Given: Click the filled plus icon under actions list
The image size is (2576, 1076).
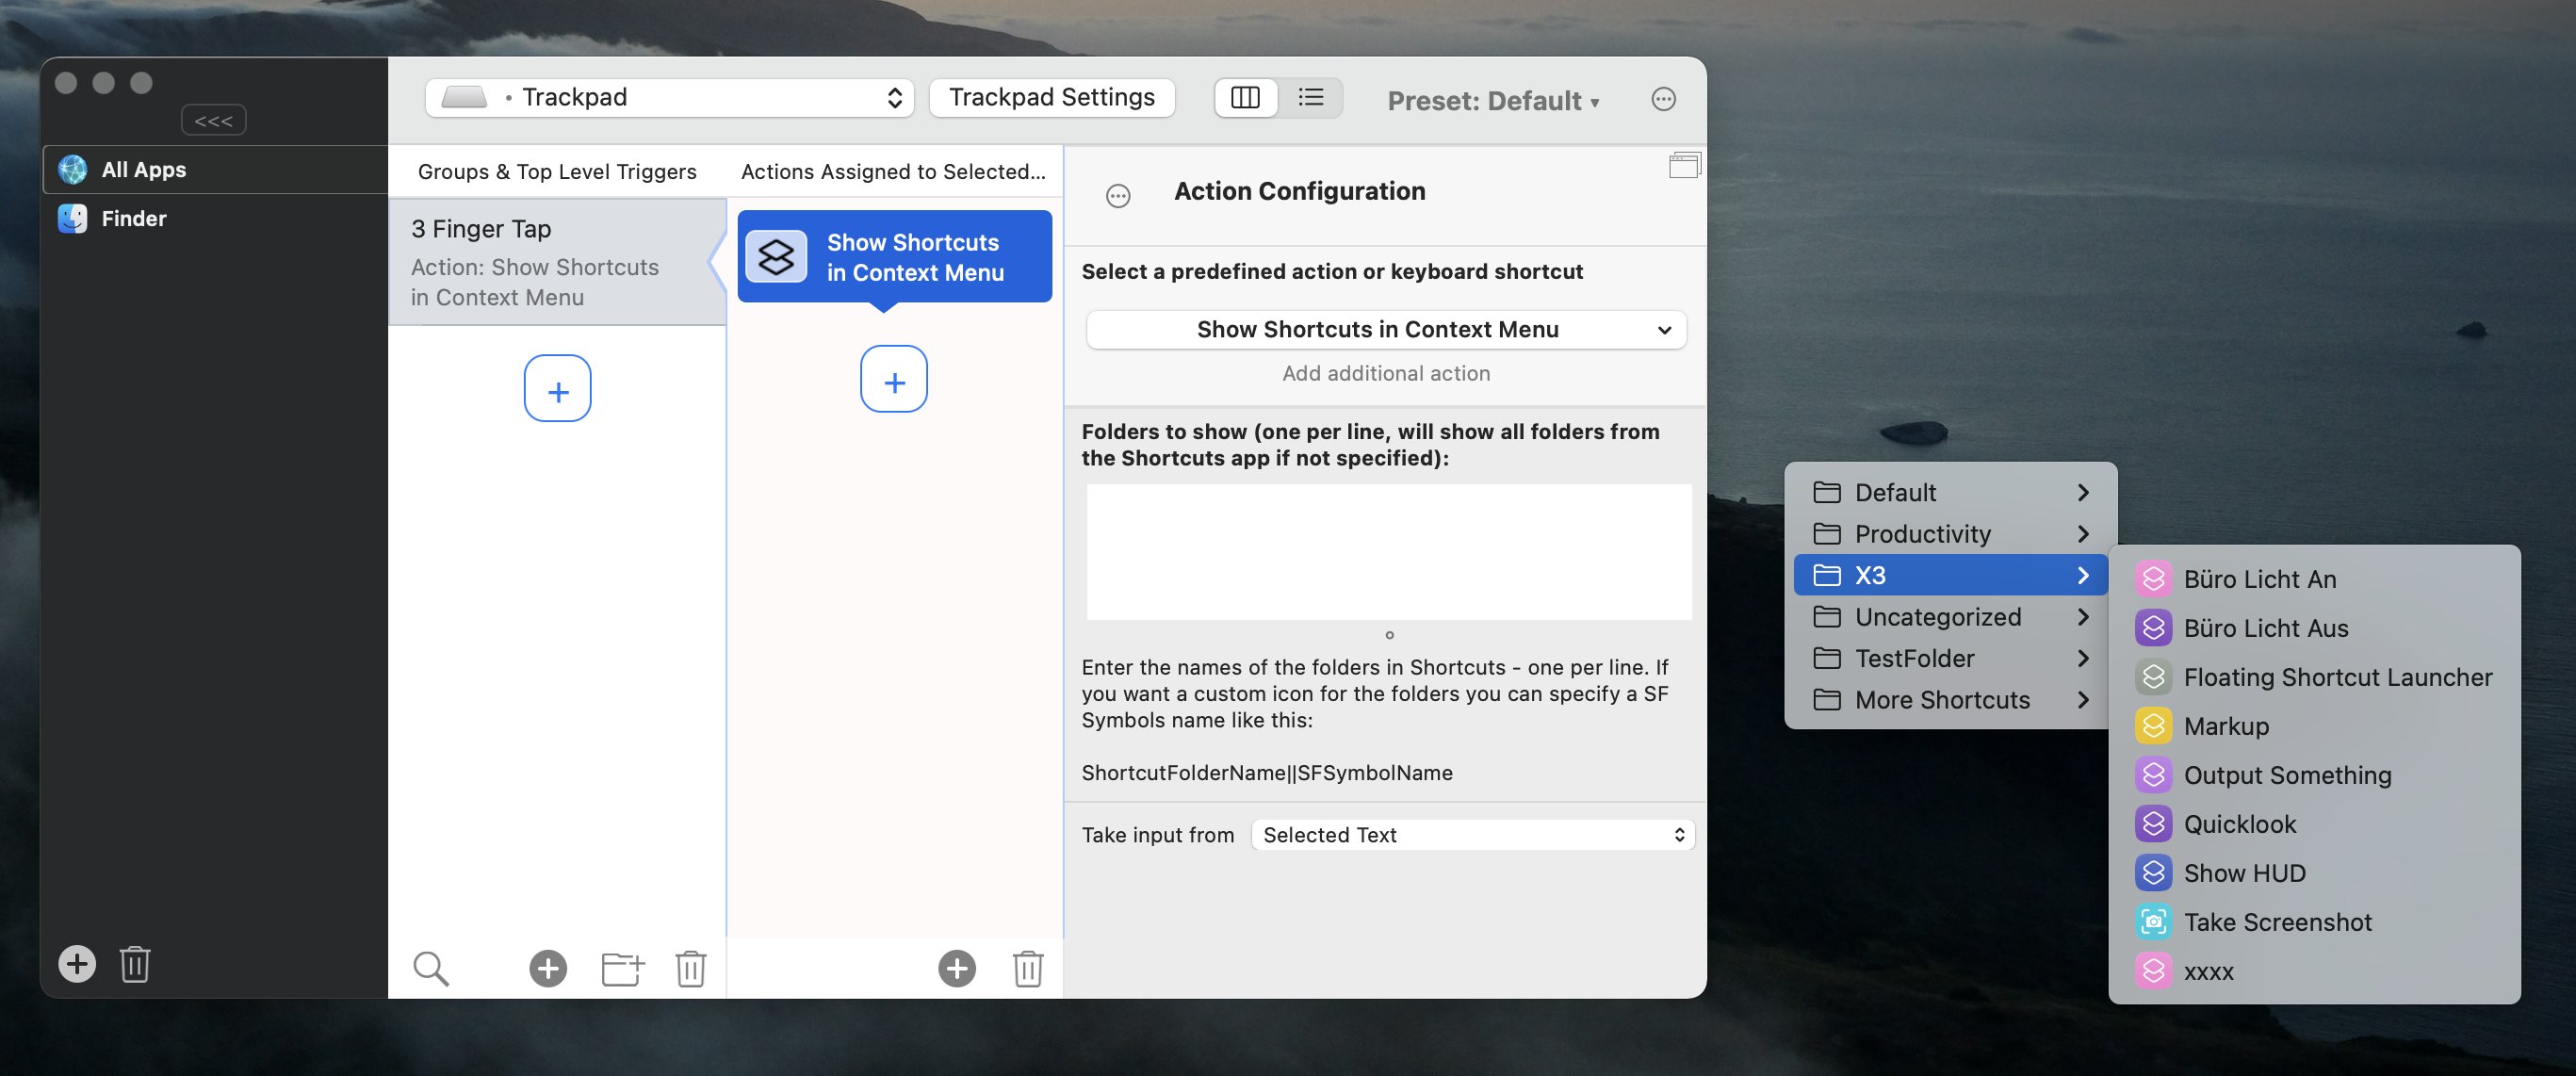Looking at the screenshot, I should click(x=957, y=968).
